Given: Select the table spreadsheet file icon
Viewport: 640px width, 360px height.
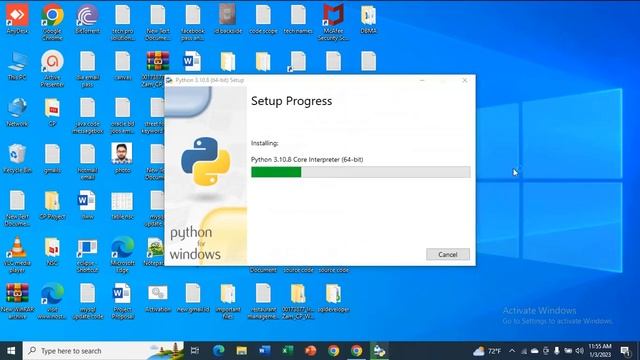Looking at the screenshot, I should [122, 205].
